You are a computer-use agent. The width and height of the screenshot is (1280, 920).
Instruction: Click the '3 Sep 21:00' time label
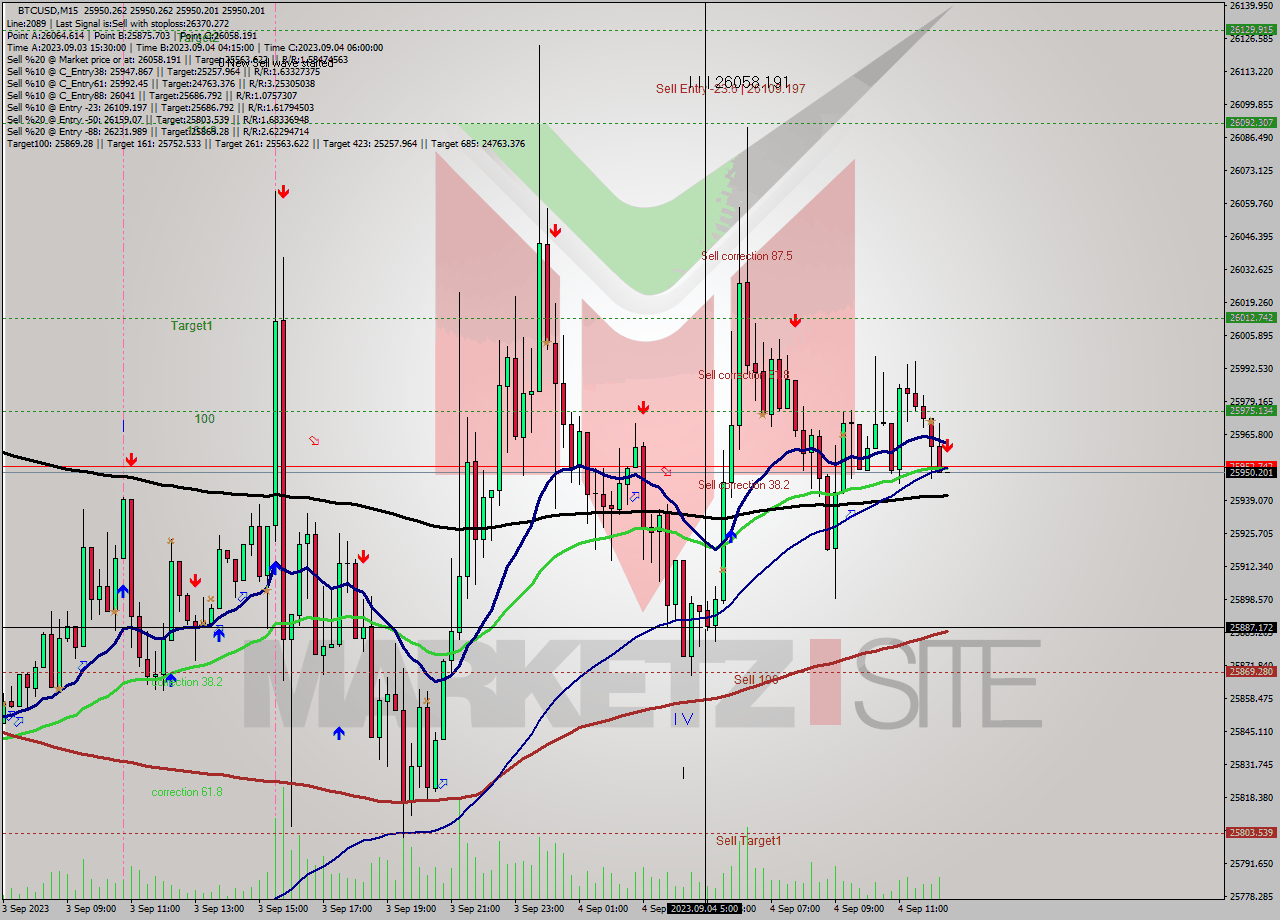tap(475, 908)
